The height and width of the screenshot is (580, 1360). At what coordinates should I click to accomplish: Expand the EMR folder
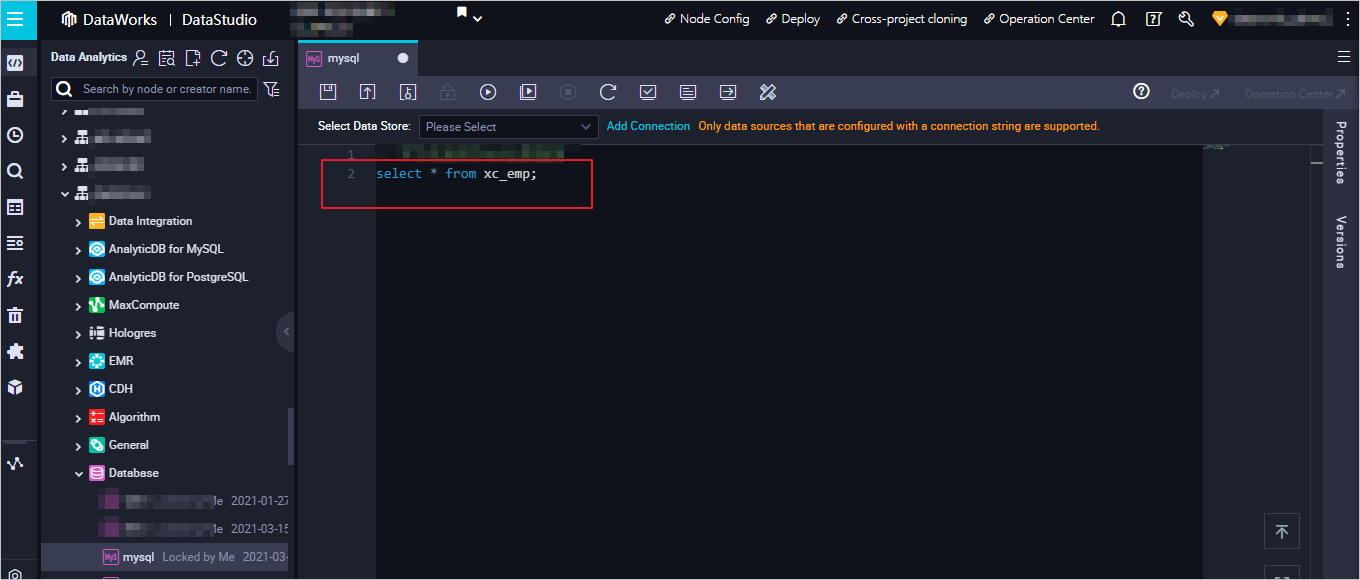point(78,362)
